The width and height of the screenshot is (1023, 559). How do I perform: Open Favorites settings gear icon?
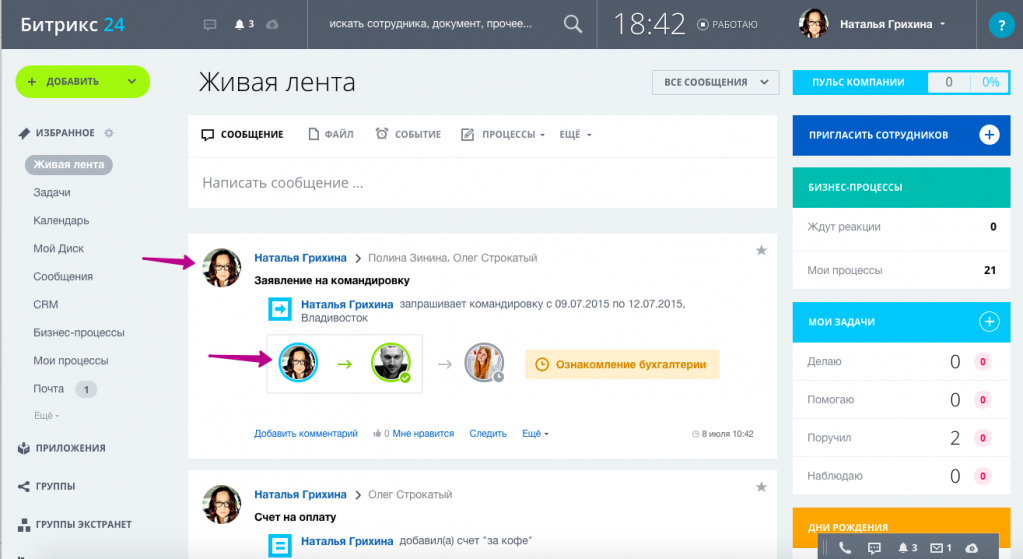[109, 133]
